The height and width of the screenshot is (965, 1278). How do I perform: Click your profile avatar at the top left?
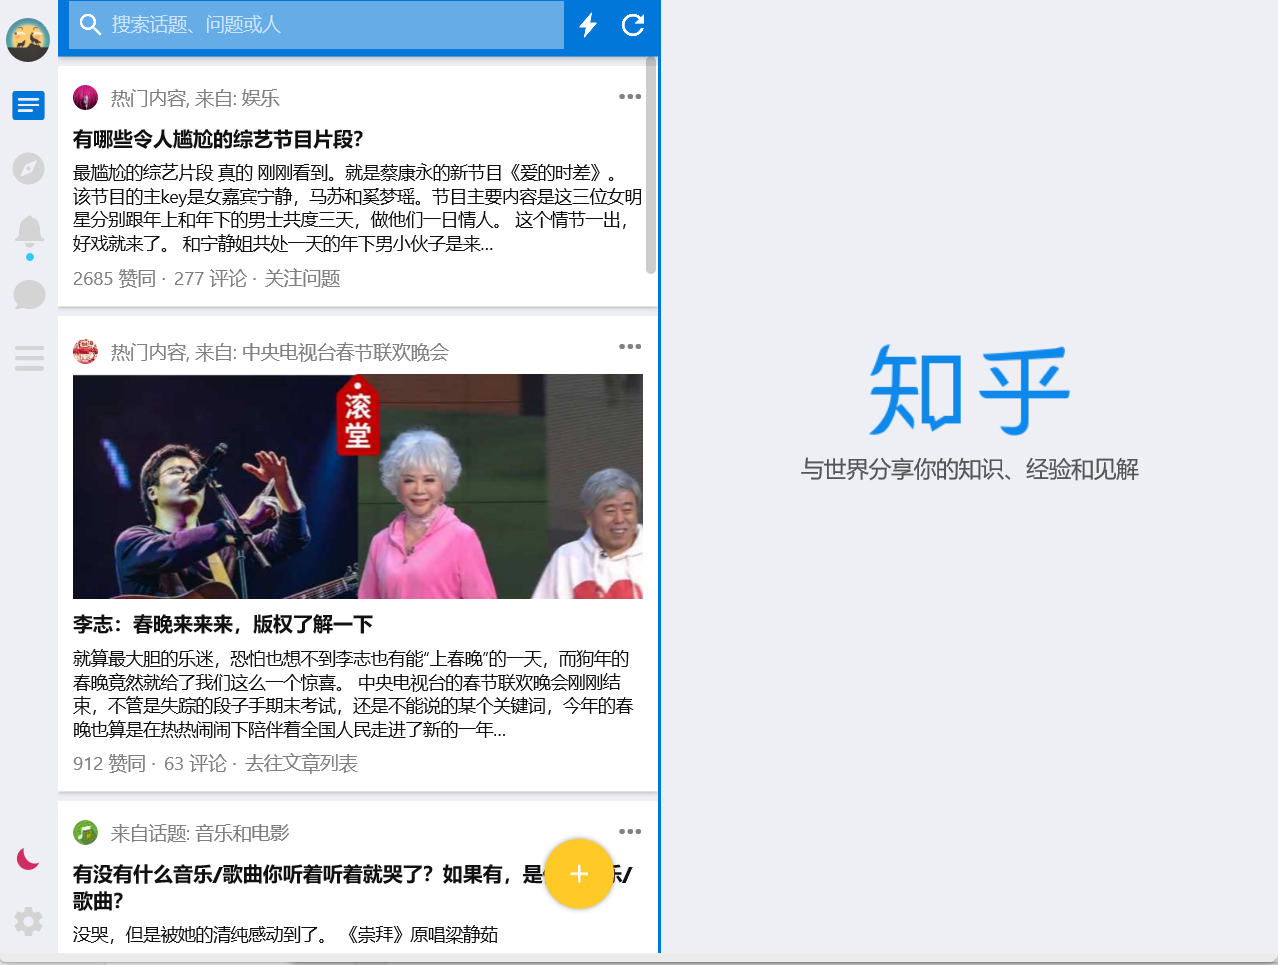28,40
